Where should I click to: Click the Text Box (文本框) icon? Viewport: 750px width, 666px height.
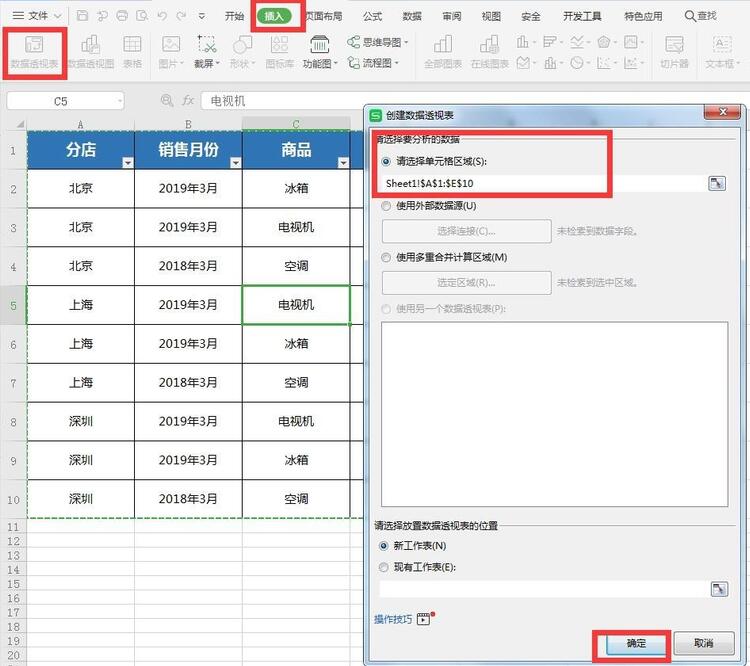[722, 52]
